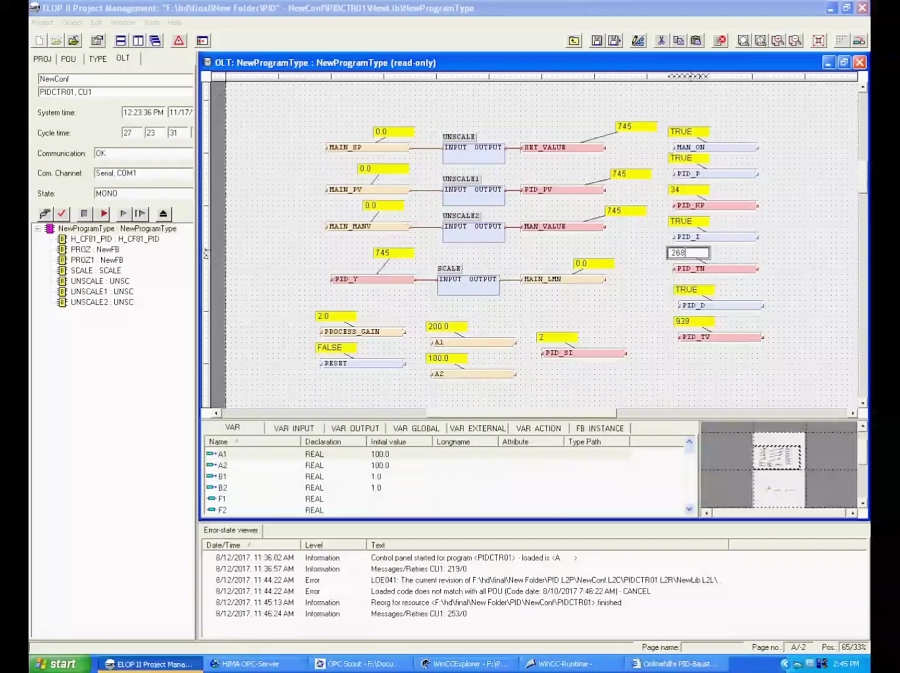This screenshot has height=673, width=900.
Task: Click the red checkmark control panel icon
Action: click(x=62, y=214)
